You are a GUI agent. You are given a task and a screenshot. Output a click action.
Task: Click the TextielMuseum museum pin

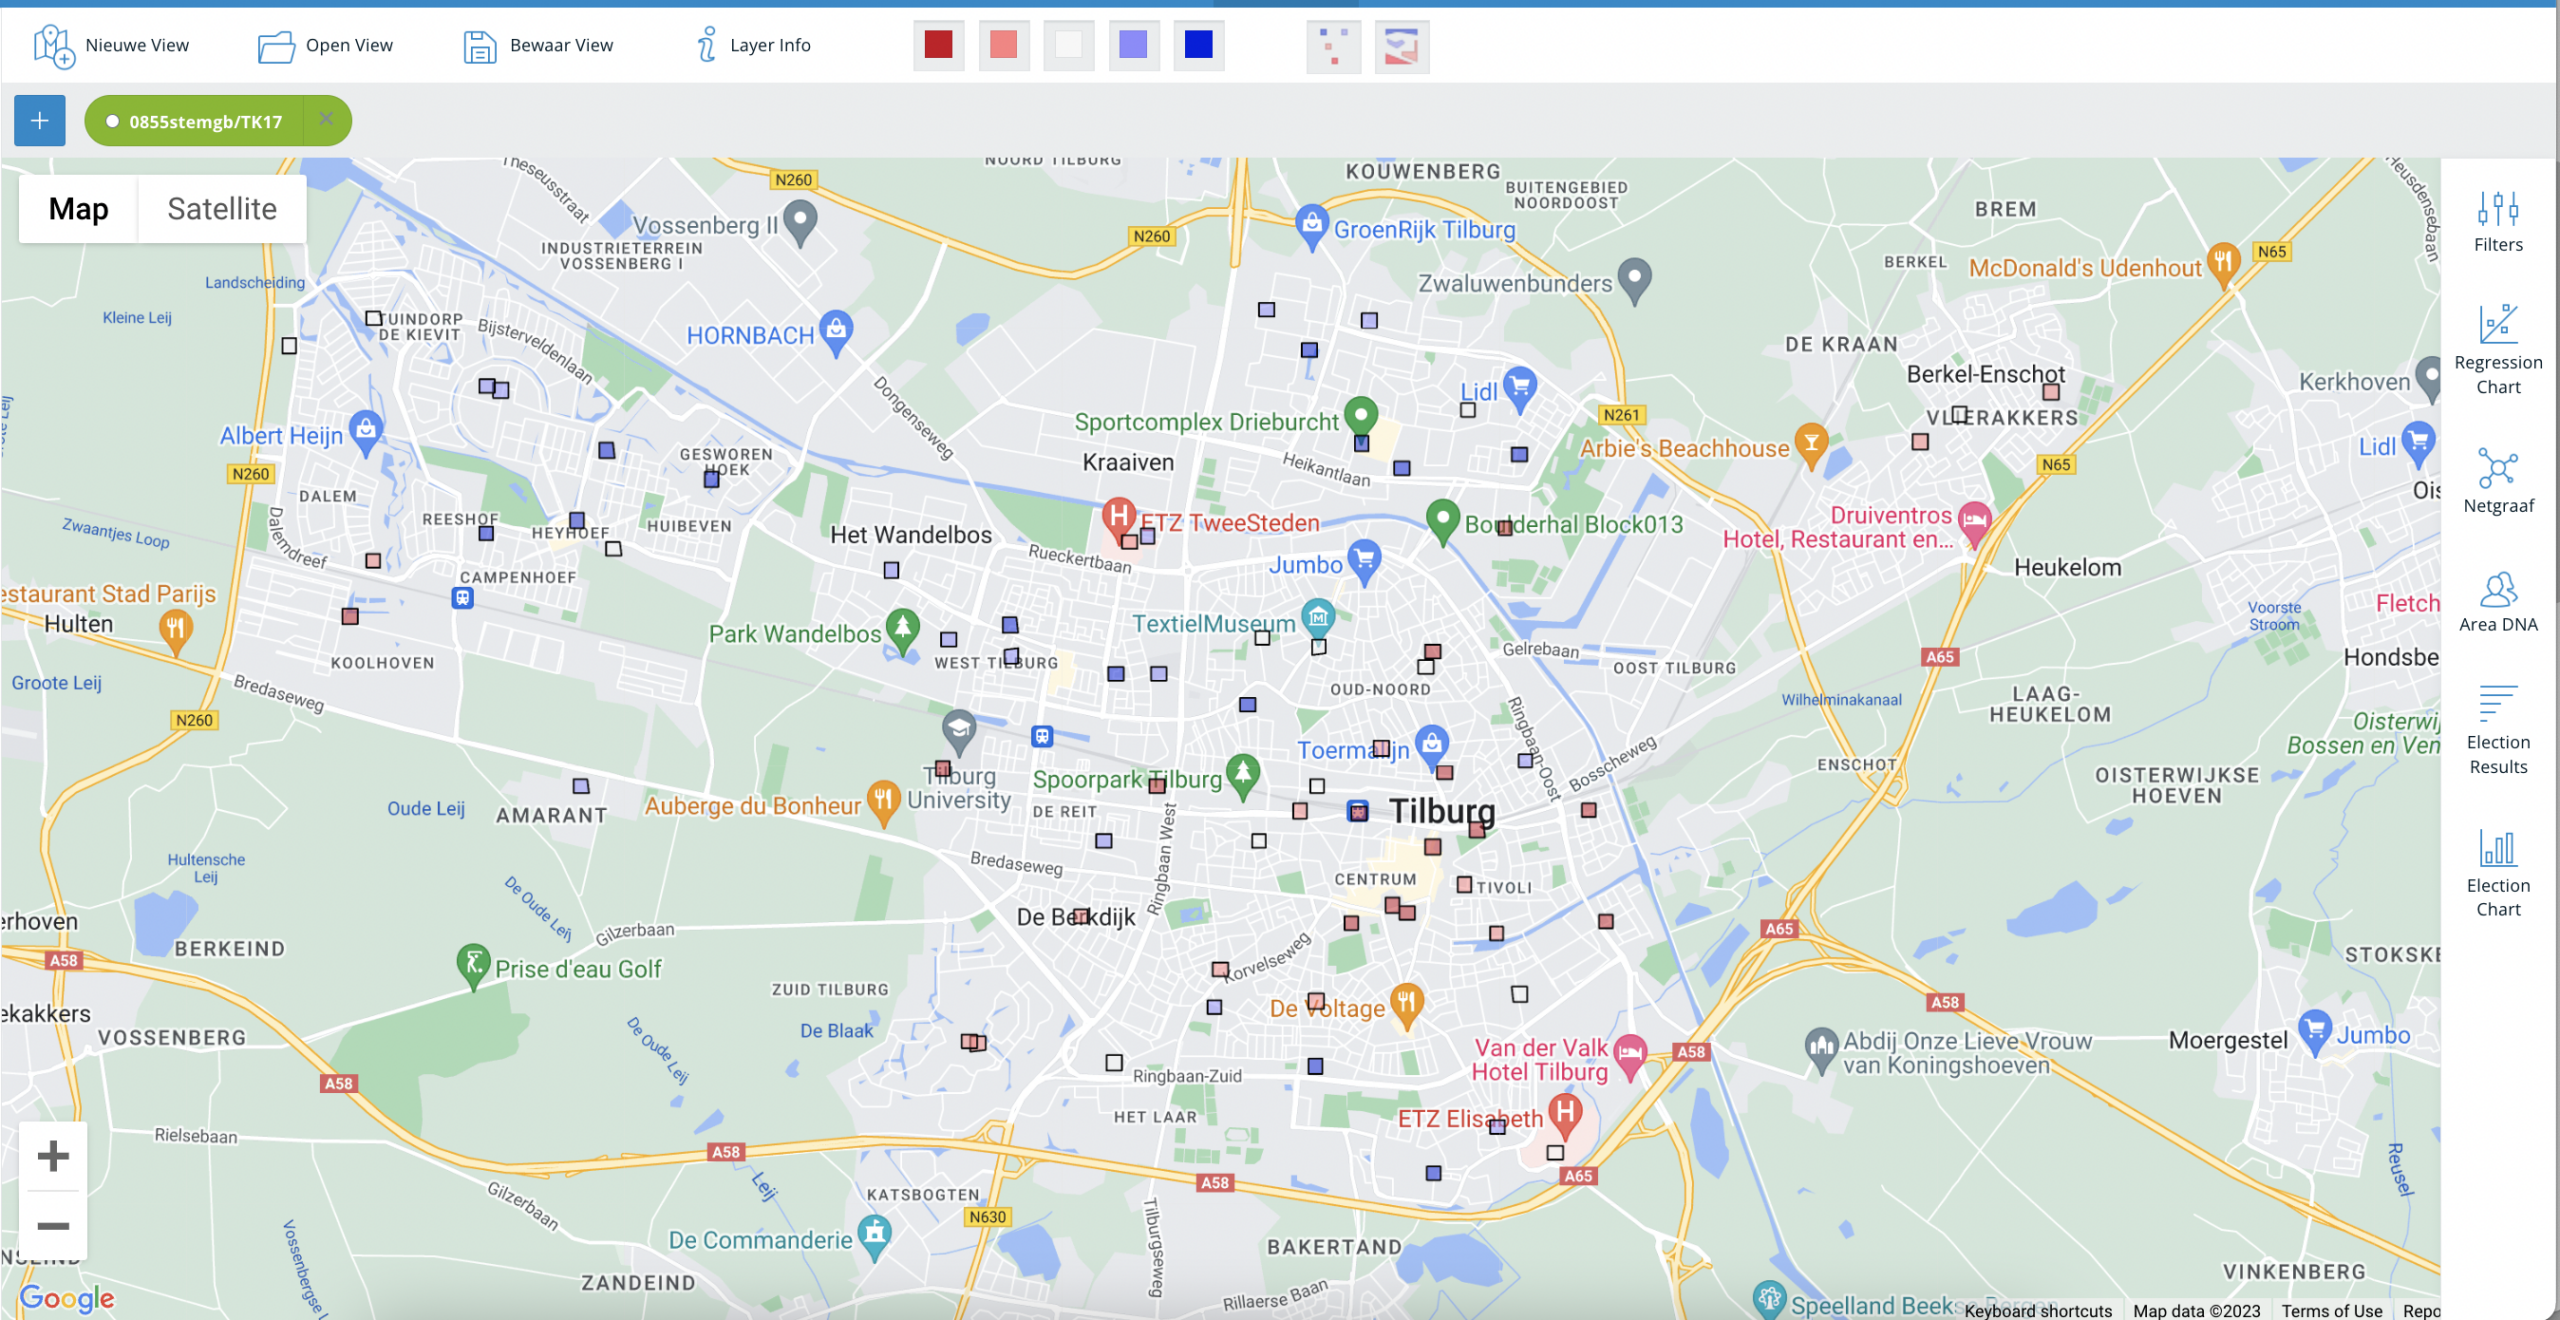click(1318, 620)
